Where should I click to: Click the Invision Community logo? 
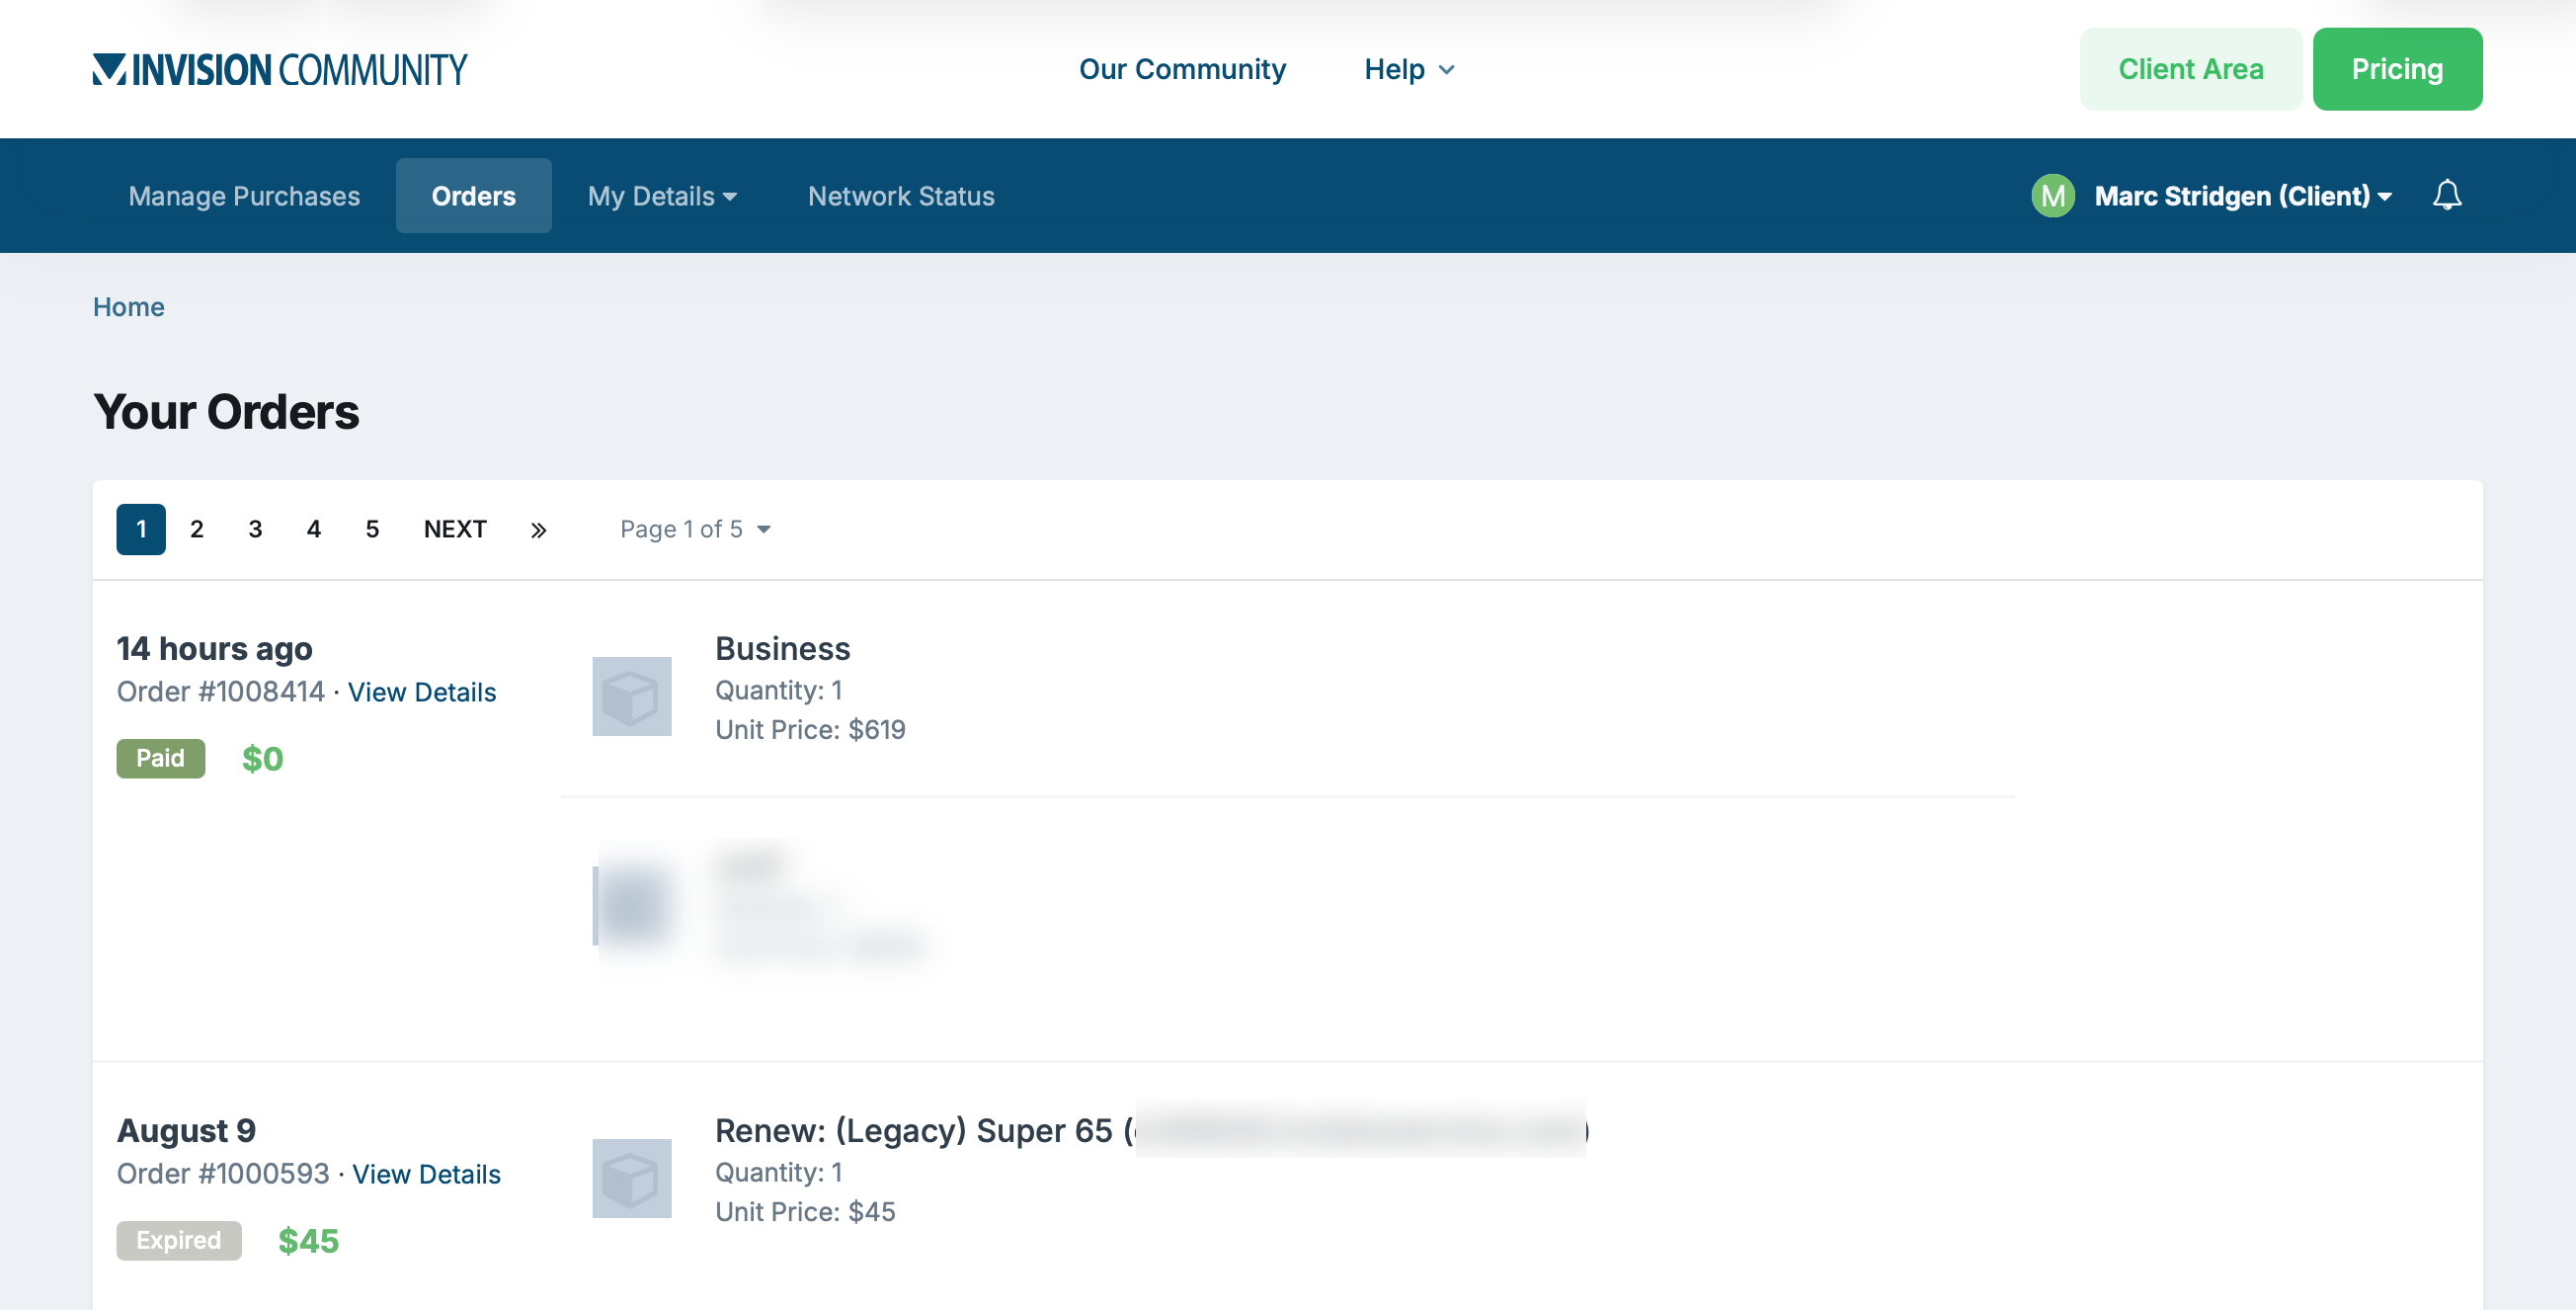click(x=280, y=69)
